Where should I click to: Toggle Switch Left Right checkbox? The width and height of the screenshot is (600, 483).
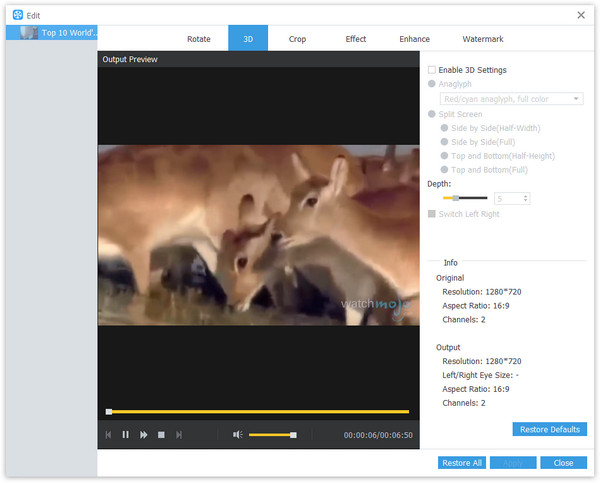432,214
